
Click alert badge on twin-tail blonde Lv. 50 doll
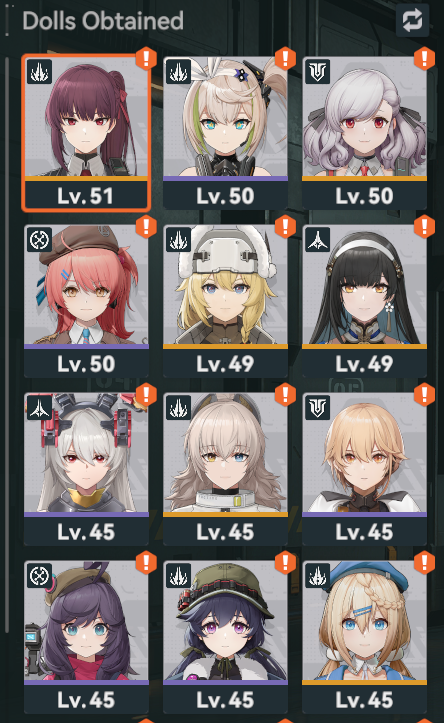click(x=285, y=58)
